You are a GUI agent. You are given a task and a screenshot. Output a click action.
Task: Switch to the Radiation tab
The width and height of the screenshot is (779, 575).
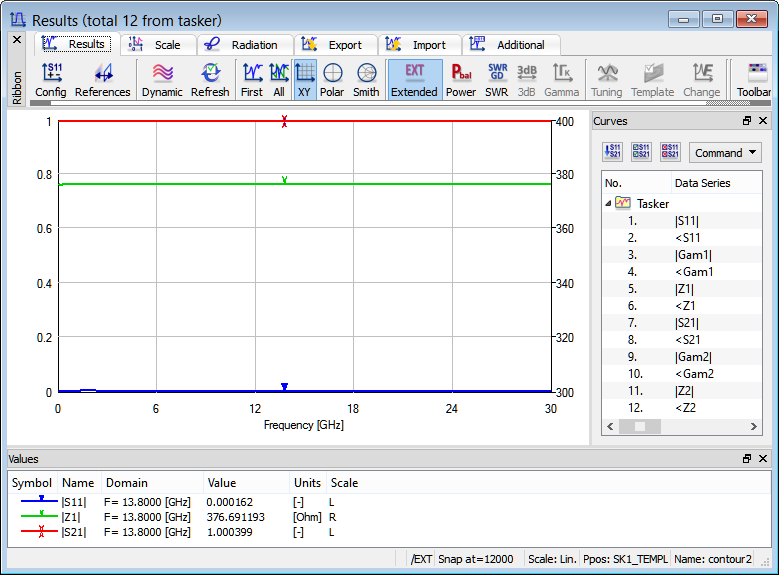tap(244, 45)
